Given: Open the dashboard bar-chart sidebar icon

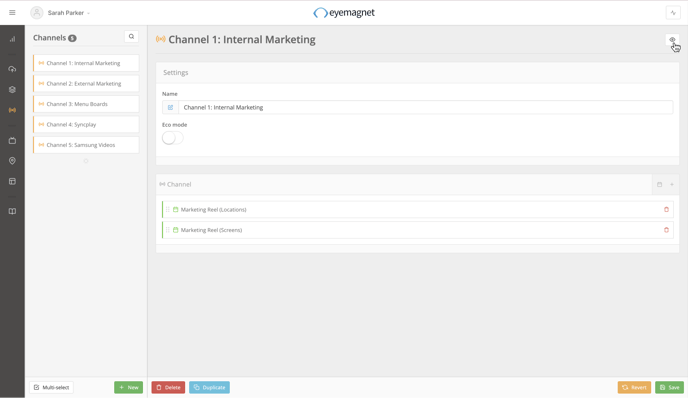Looking at the screenshot, I should point(12,39).
